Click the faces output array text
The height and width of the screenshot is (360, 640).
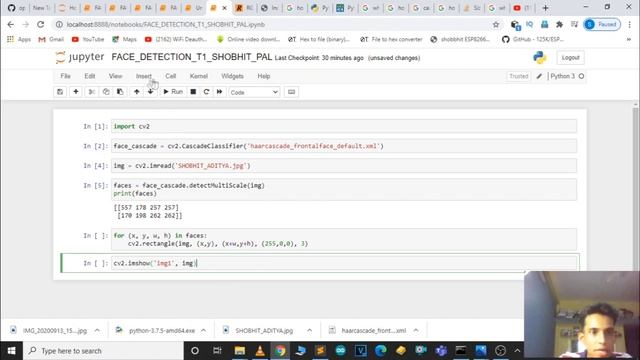(148, 211)
